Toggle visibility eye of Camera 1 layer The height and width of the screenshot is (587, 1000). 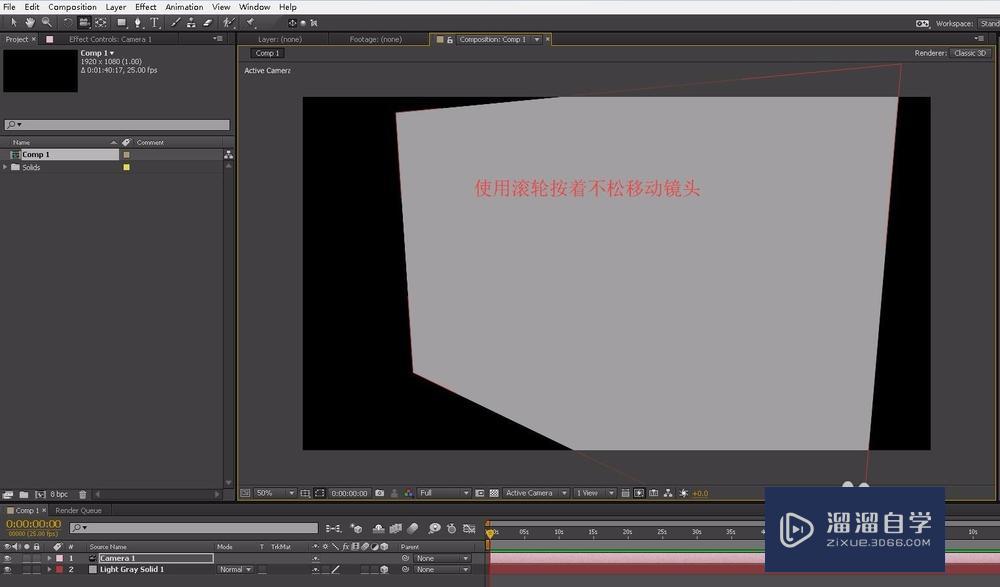tap(7, 558)
